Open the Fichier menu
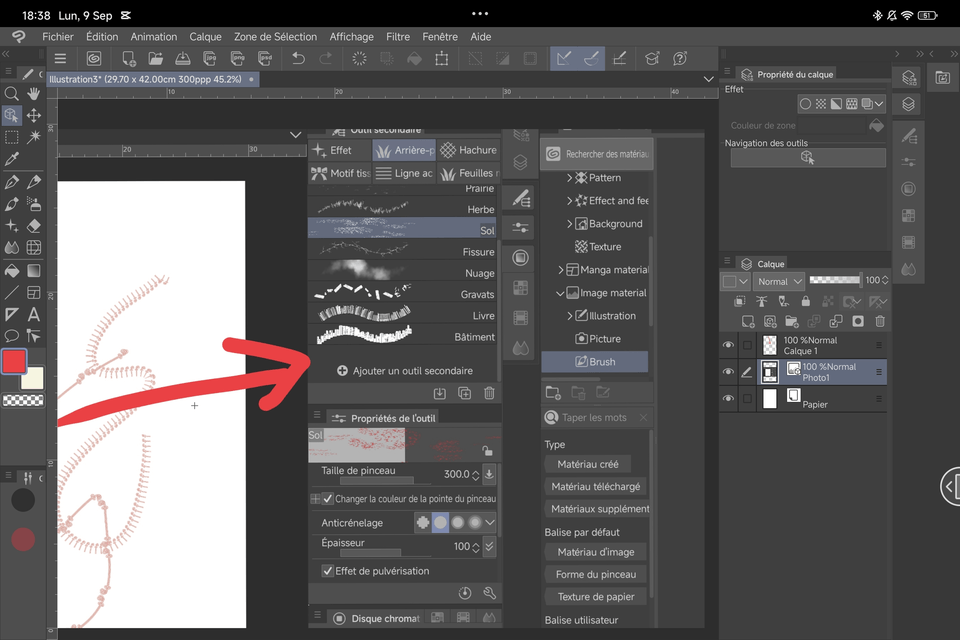The width and height of the screenshot is (960, 640). [x=58, y=37]
